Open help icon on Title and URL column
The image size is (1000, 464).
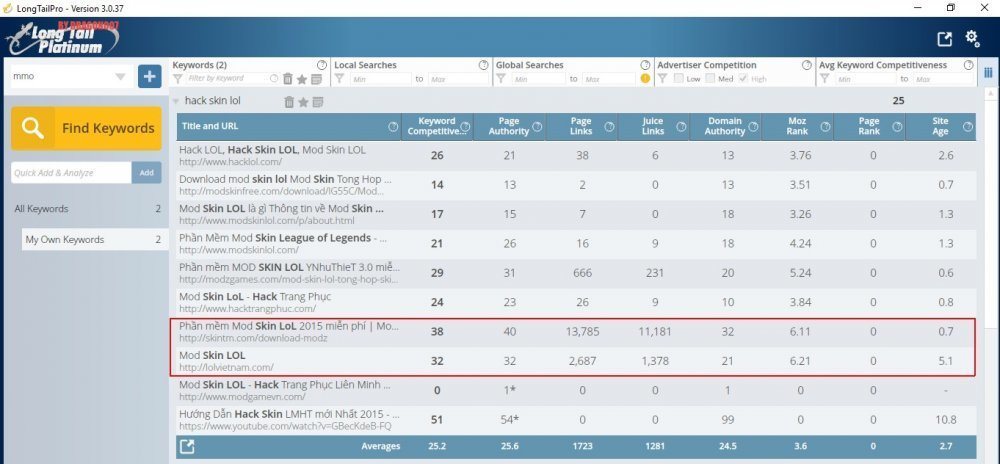click(x=393, y=127)
